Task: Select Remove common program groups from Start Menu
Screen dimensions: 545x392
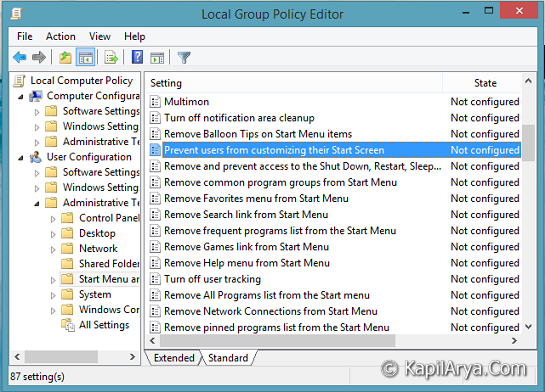Action: point(335,182)
